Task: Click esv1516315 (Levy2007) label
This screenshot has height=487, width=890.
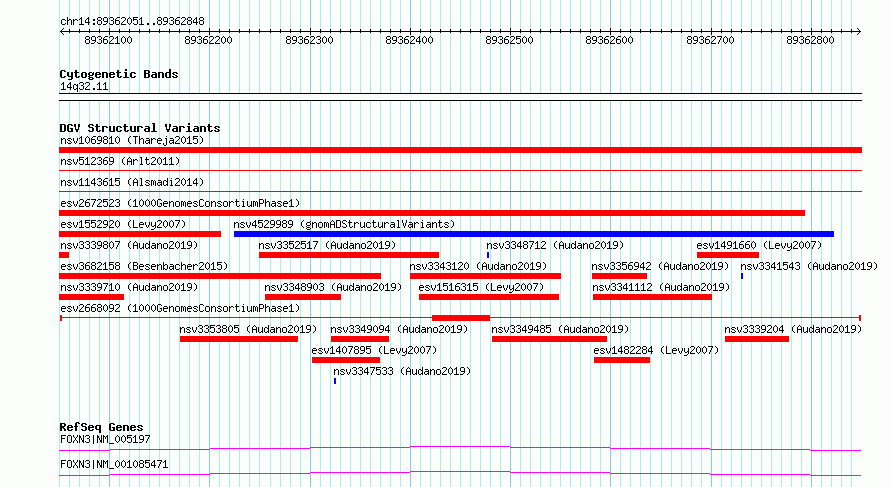Action: pos(481,287)
